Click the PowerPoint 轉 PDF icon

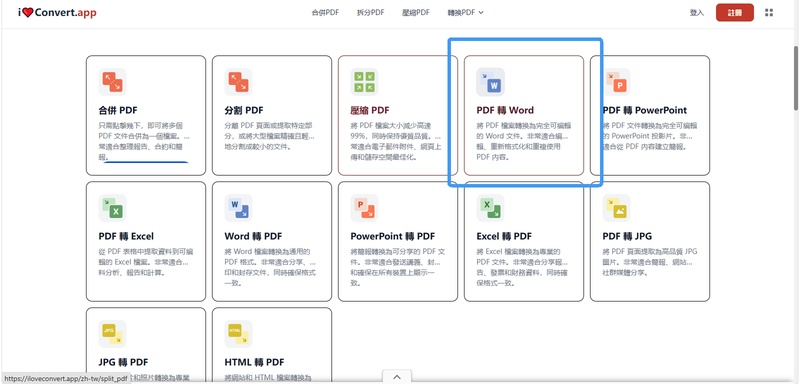pos(364,208)
